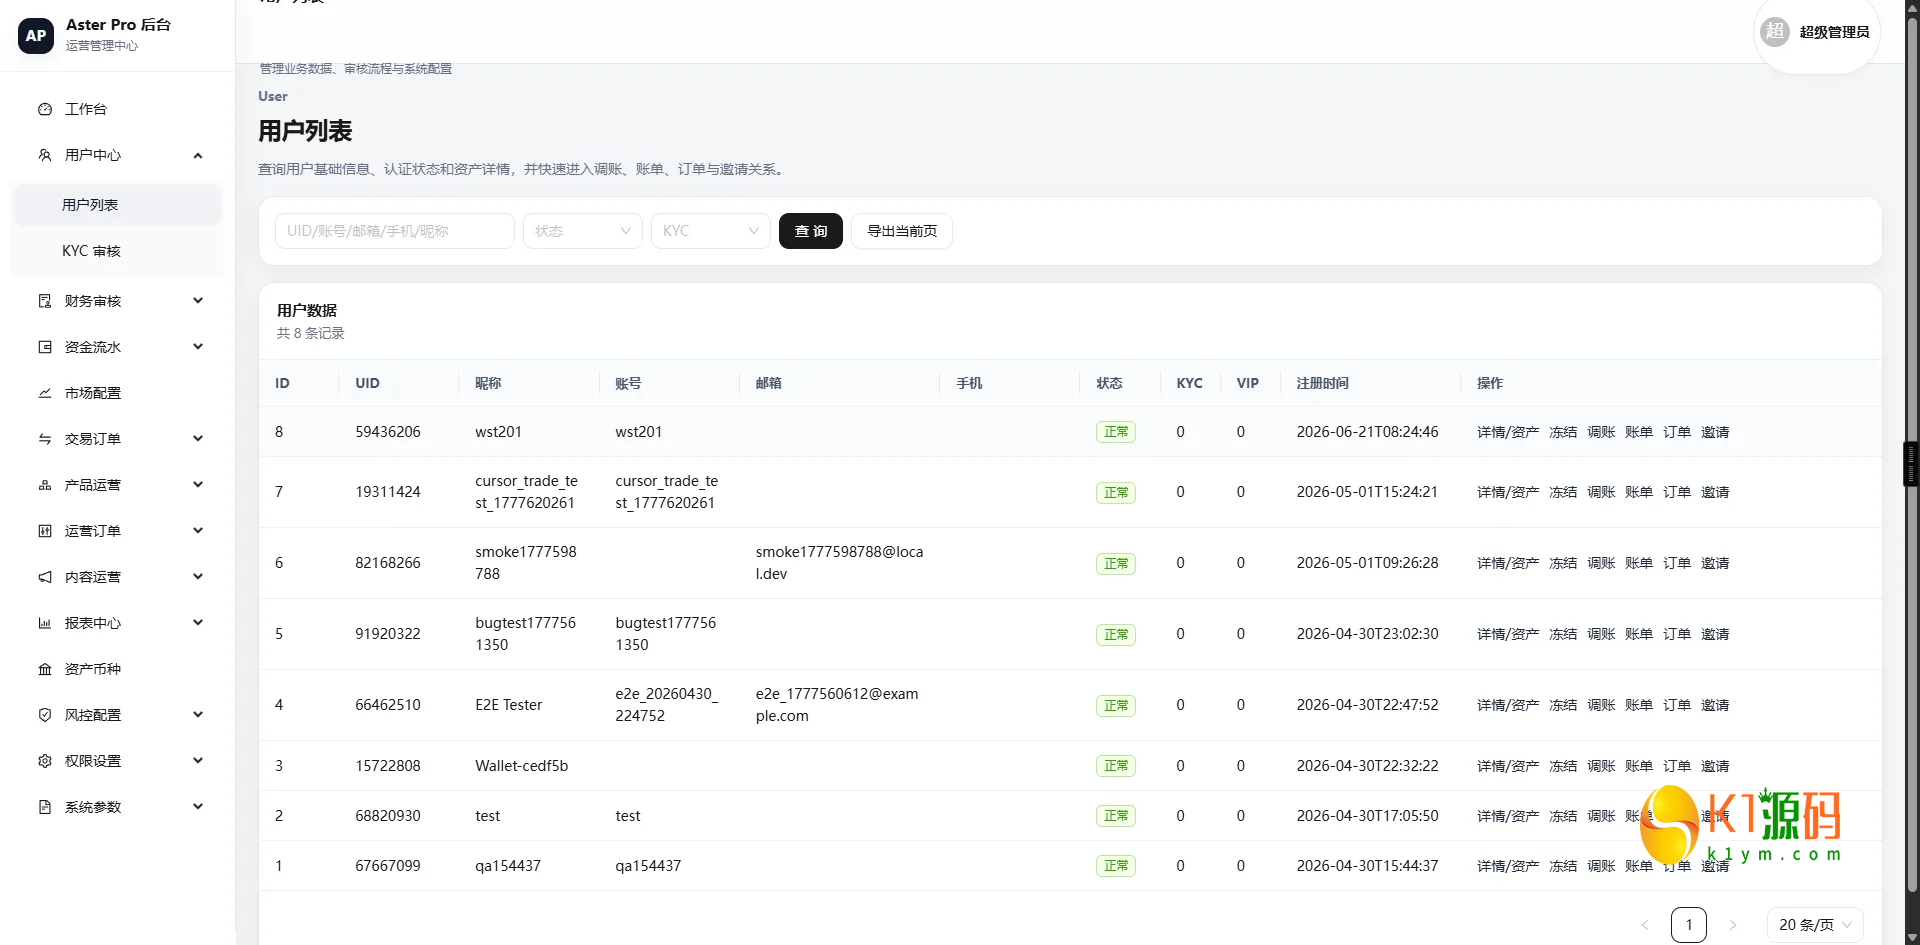Expand the 交易订单 menu chevron

(x=198, y=439)
